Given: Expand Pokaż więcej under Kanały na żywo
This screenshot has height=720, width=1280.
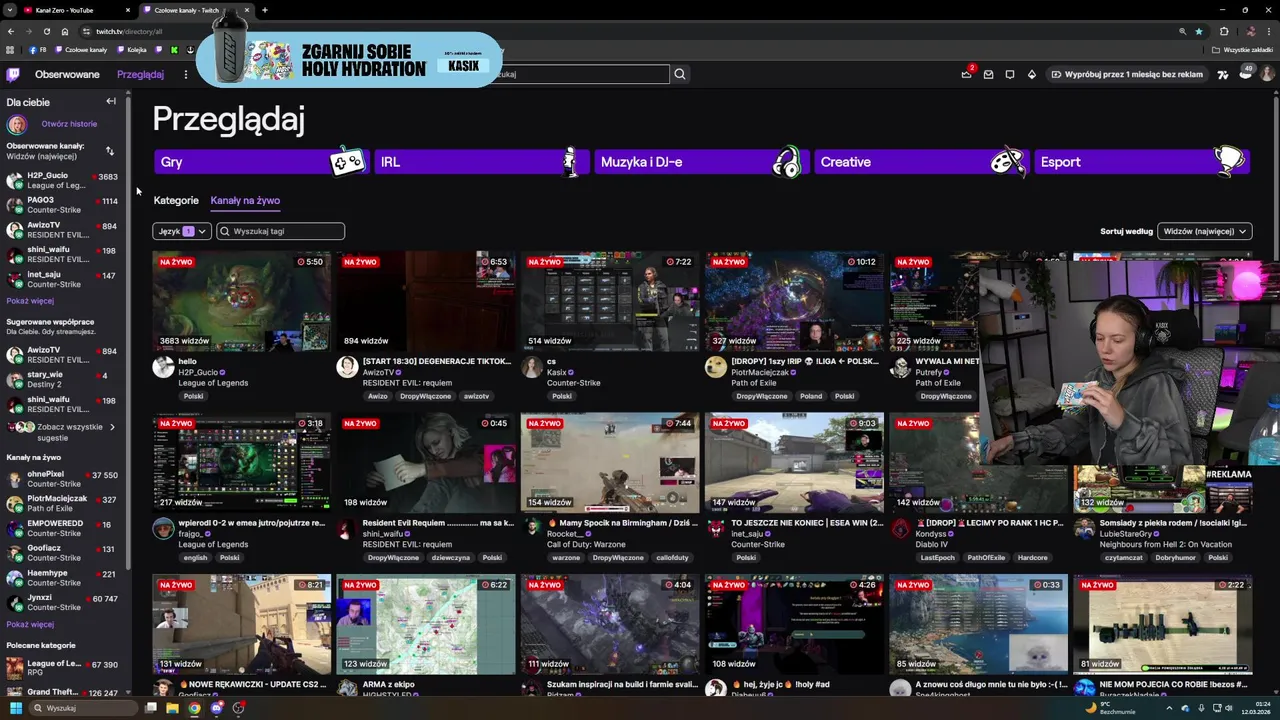Looking at the screenshot, I should pyautogui.click(x=30, y=624).
